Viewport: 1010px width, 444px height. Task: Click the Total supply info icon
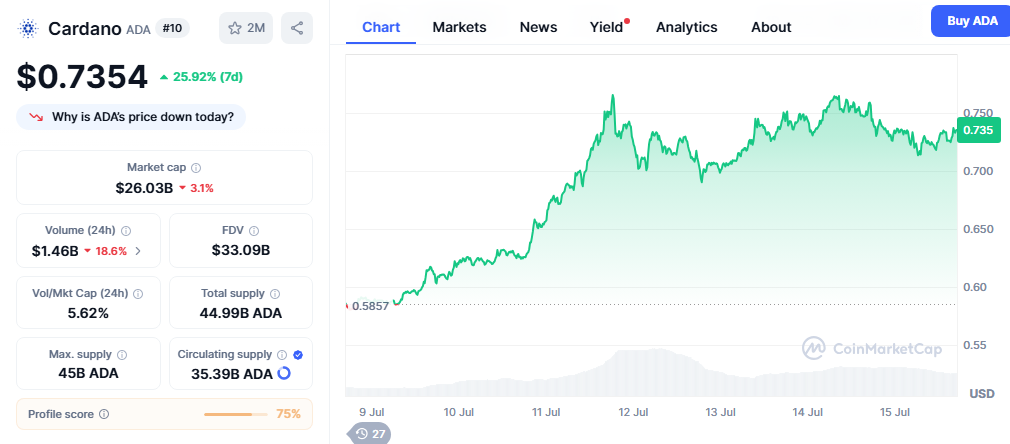coord(275,294)
